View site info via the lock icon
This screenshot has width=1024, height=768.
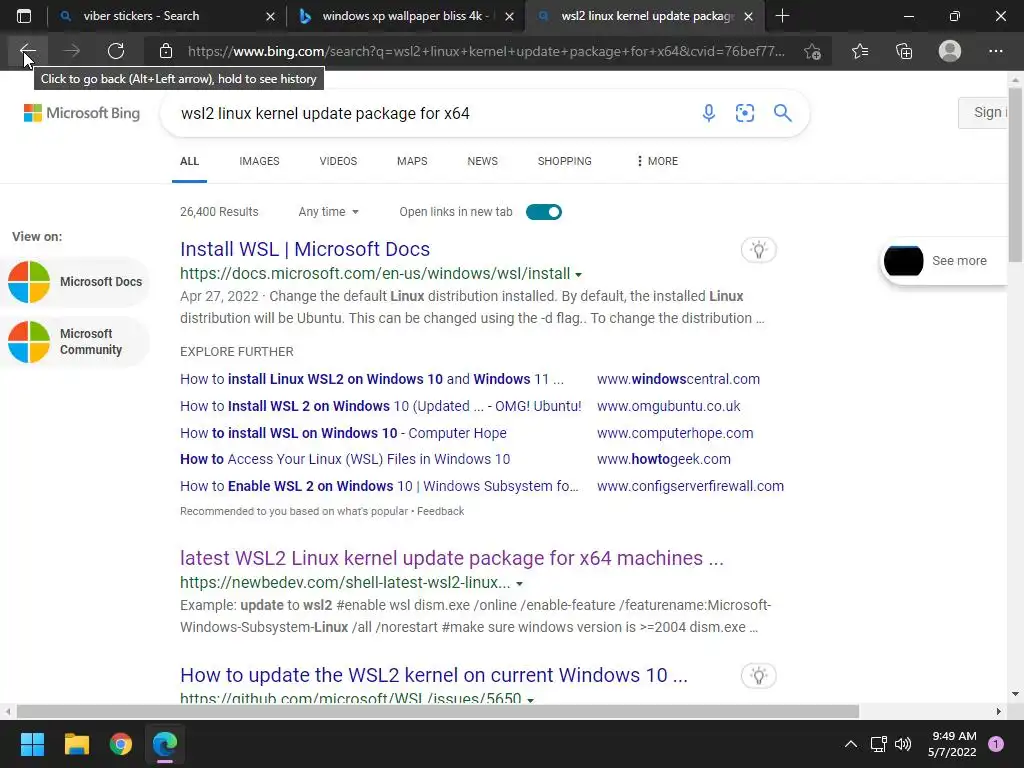pos(166,51)
